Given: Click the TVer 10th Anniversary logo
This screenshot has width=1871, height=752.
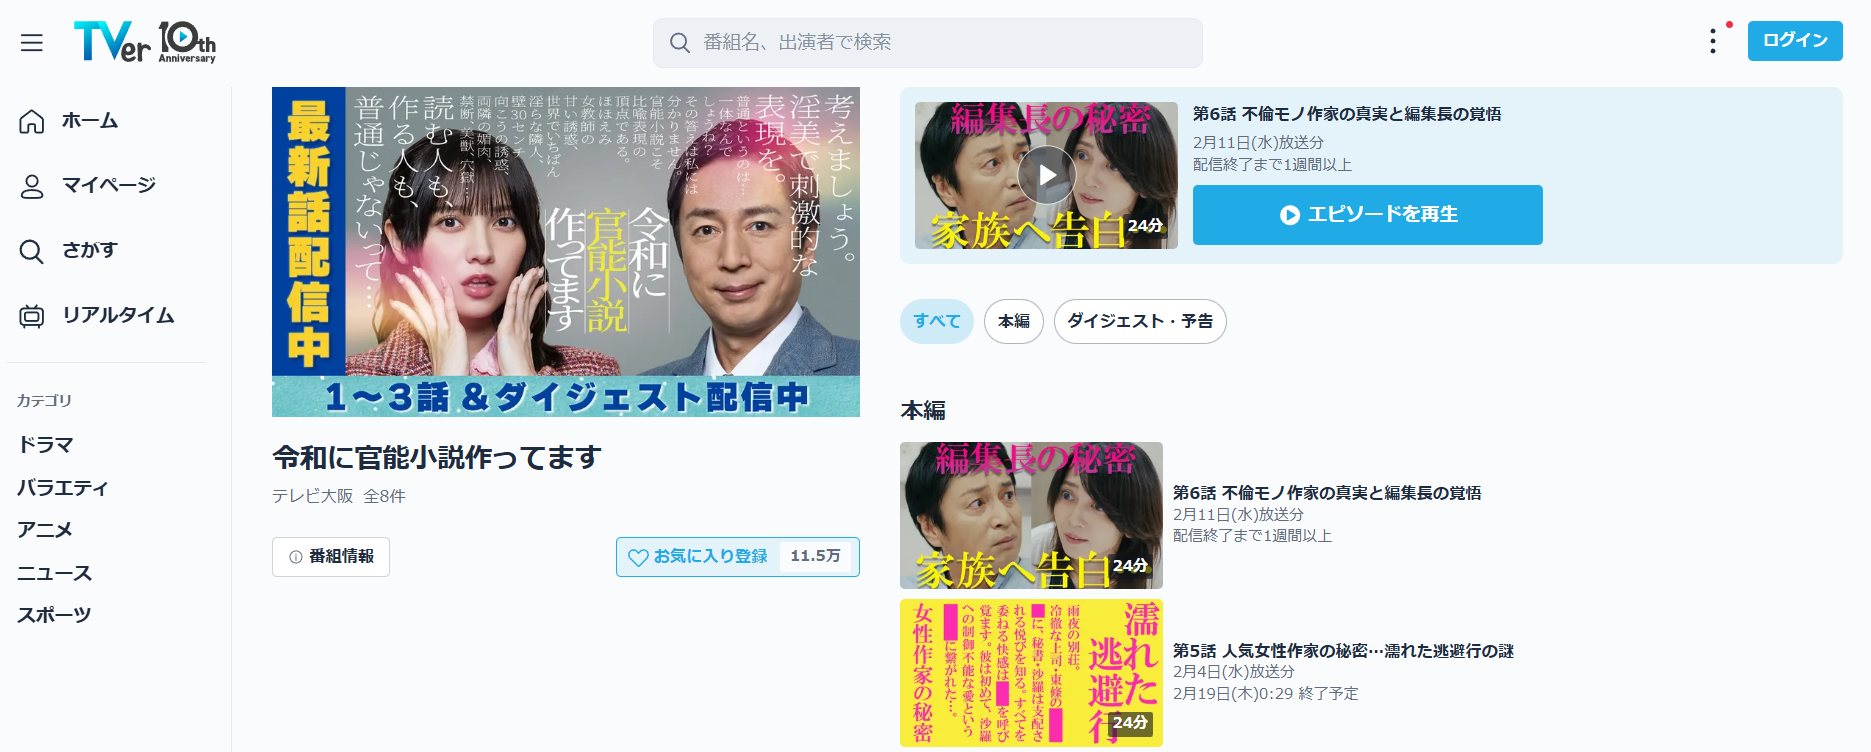Looking at the screenshot, I should (144, 42).
